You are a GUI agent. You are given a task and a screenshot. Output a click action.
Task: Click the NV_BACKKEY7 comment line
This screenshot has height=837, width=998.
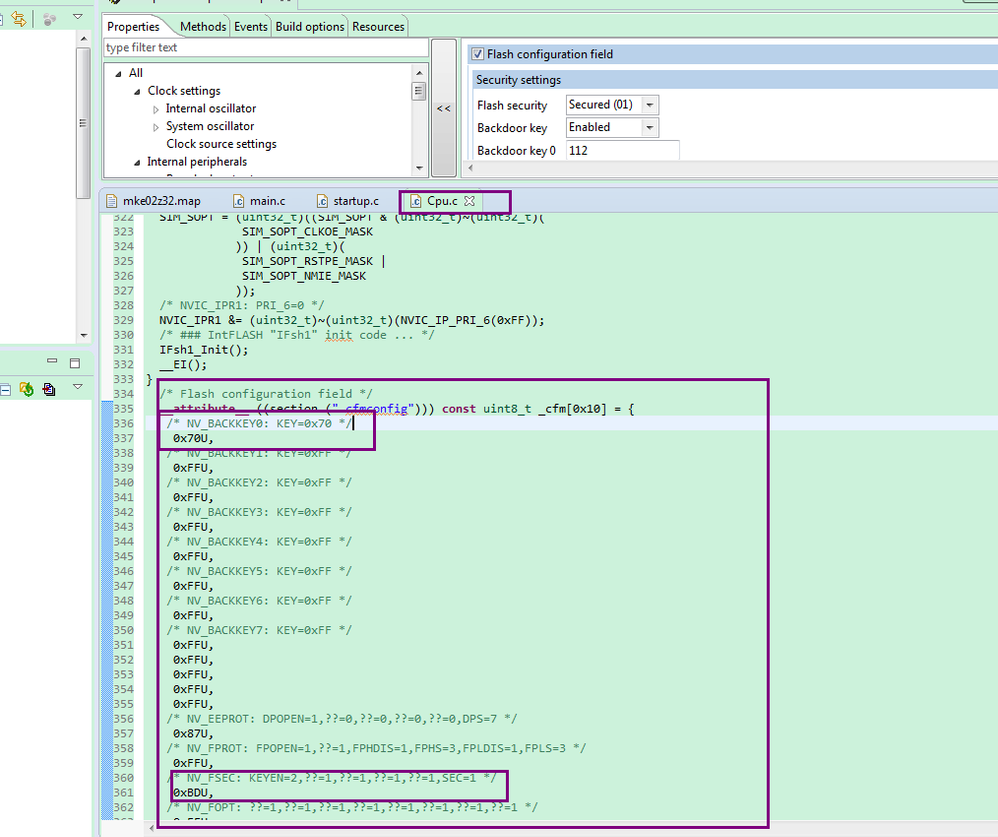[x=259, y=630]
